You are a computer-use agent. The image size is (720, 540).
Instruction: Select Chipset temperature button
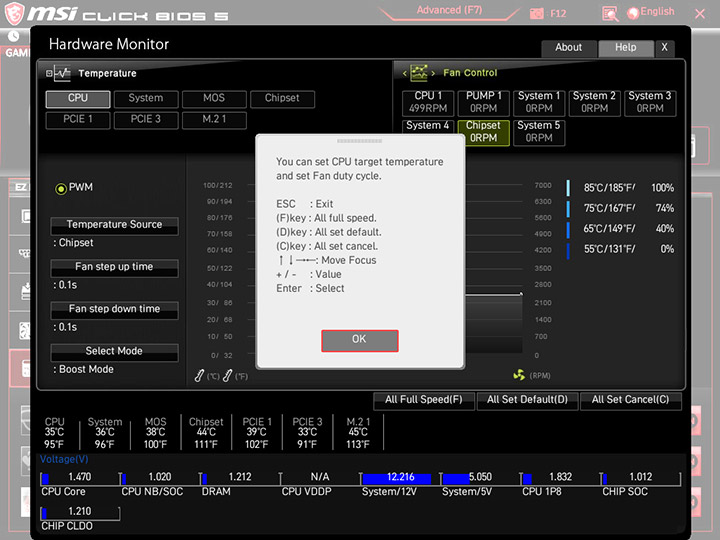282,99
